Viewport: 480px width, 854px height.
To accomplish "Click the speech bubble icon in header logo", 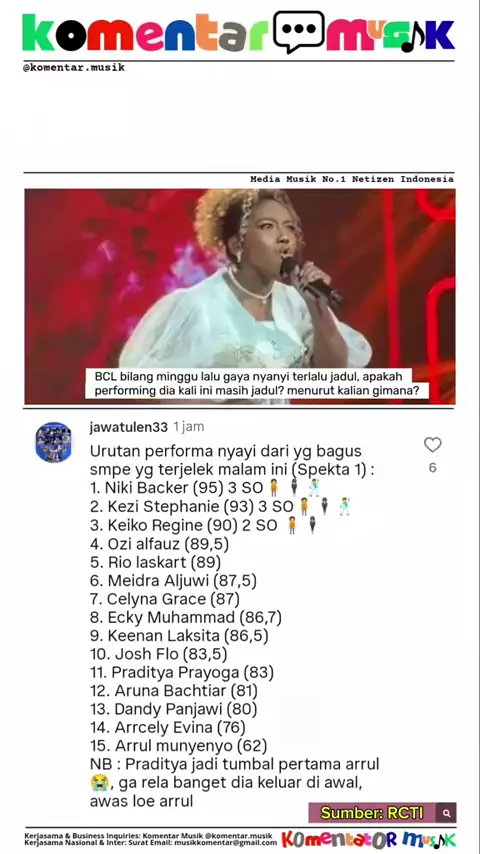I will click(299, 32).
